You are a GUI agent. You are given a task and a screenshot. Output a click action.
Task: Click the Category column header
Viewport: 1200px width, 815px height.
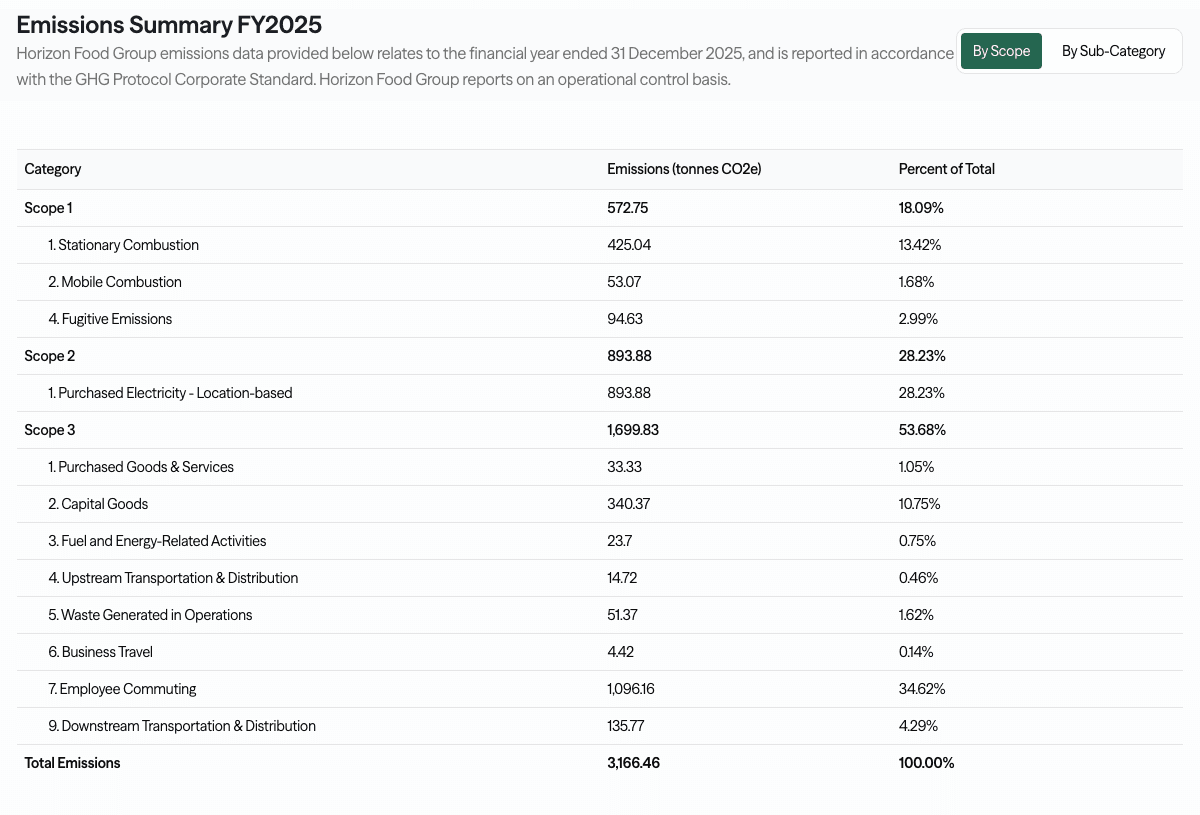tap(52, 169)
